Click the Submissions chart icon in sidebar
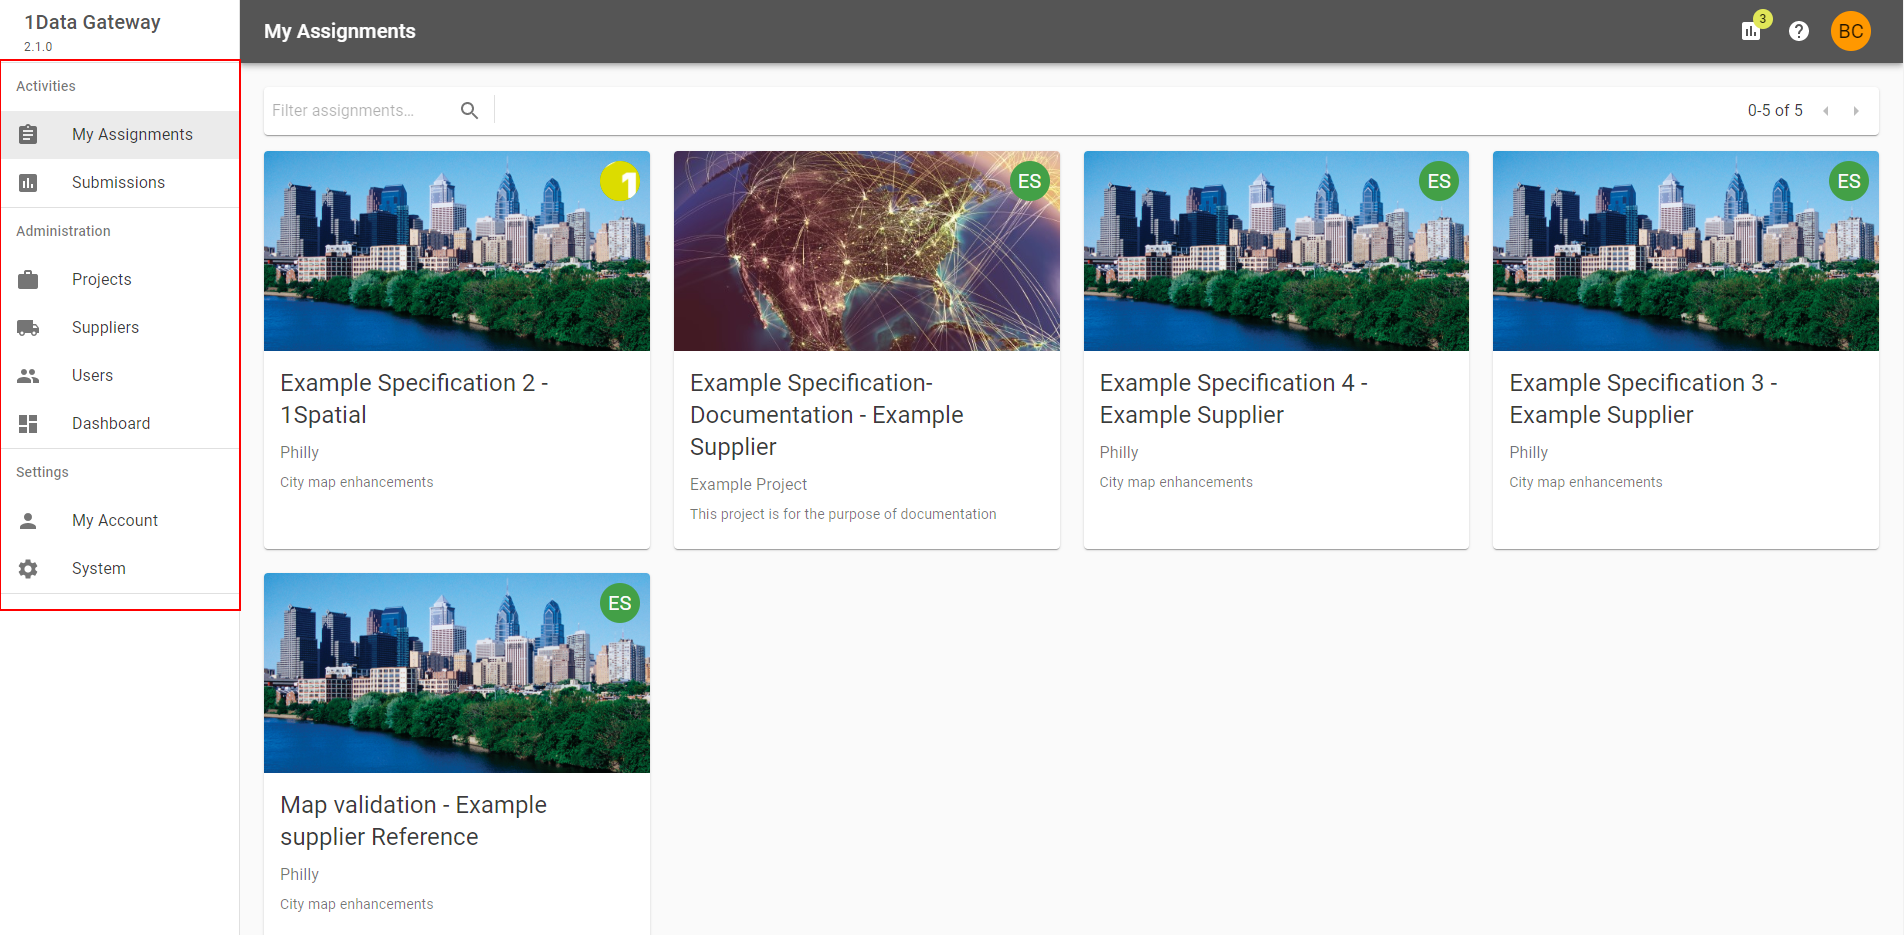Viewport: 1904px width, 935px height. (28, 182)
